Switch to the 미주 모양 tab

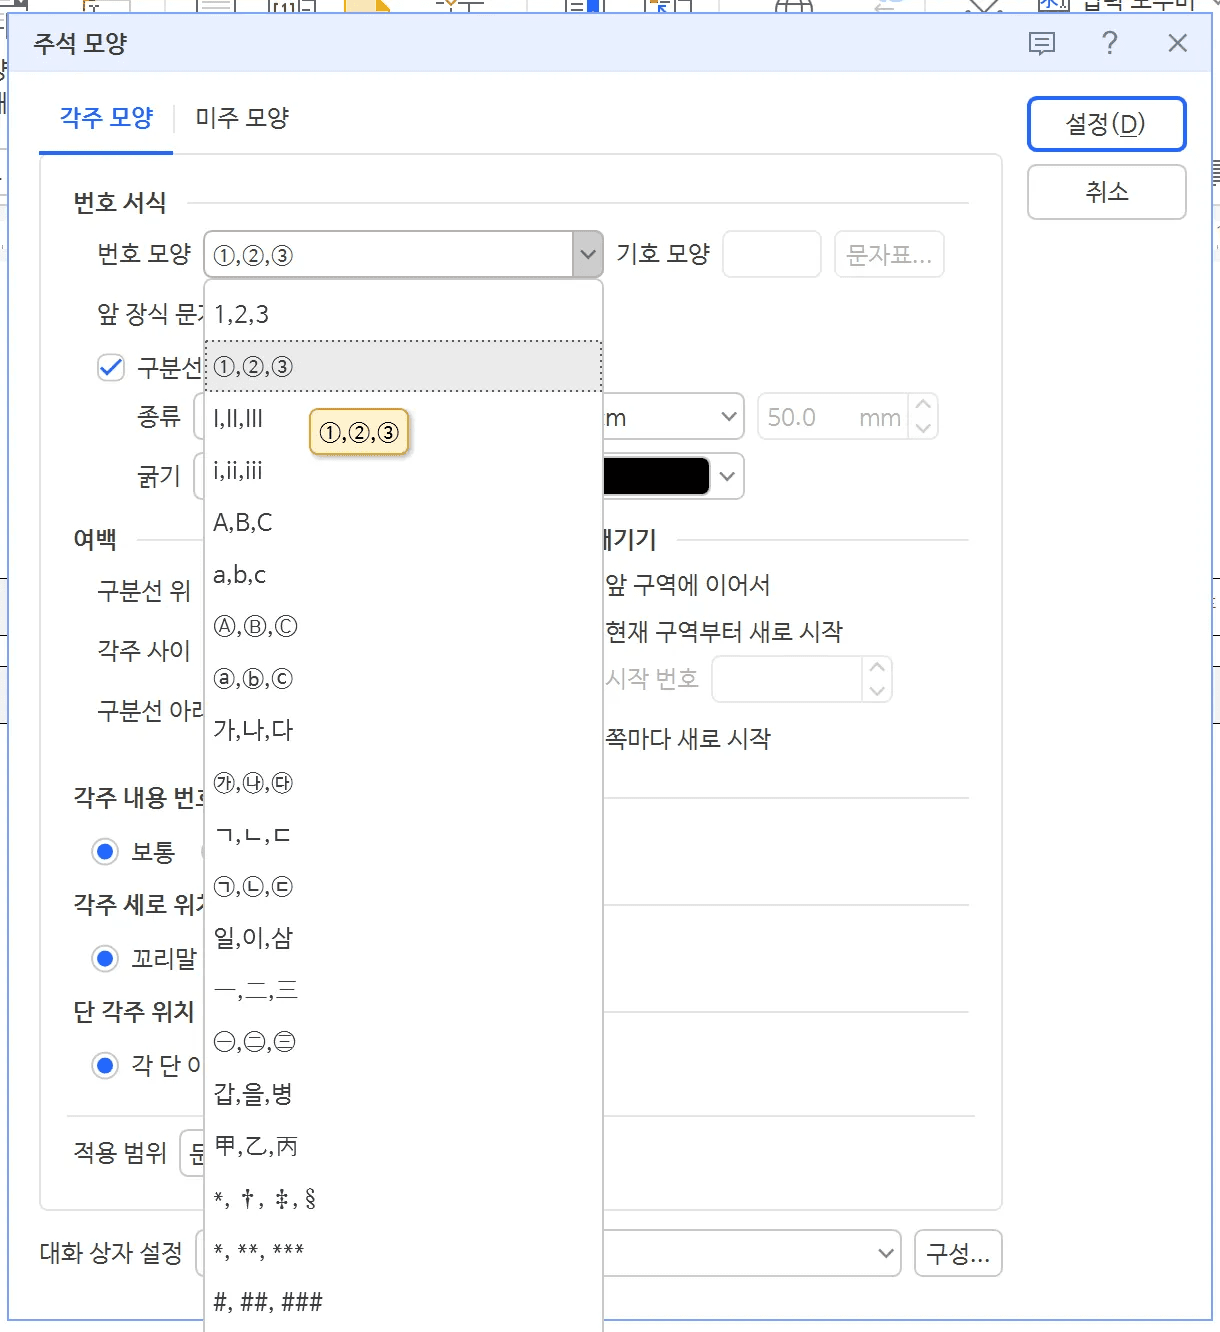240,117
